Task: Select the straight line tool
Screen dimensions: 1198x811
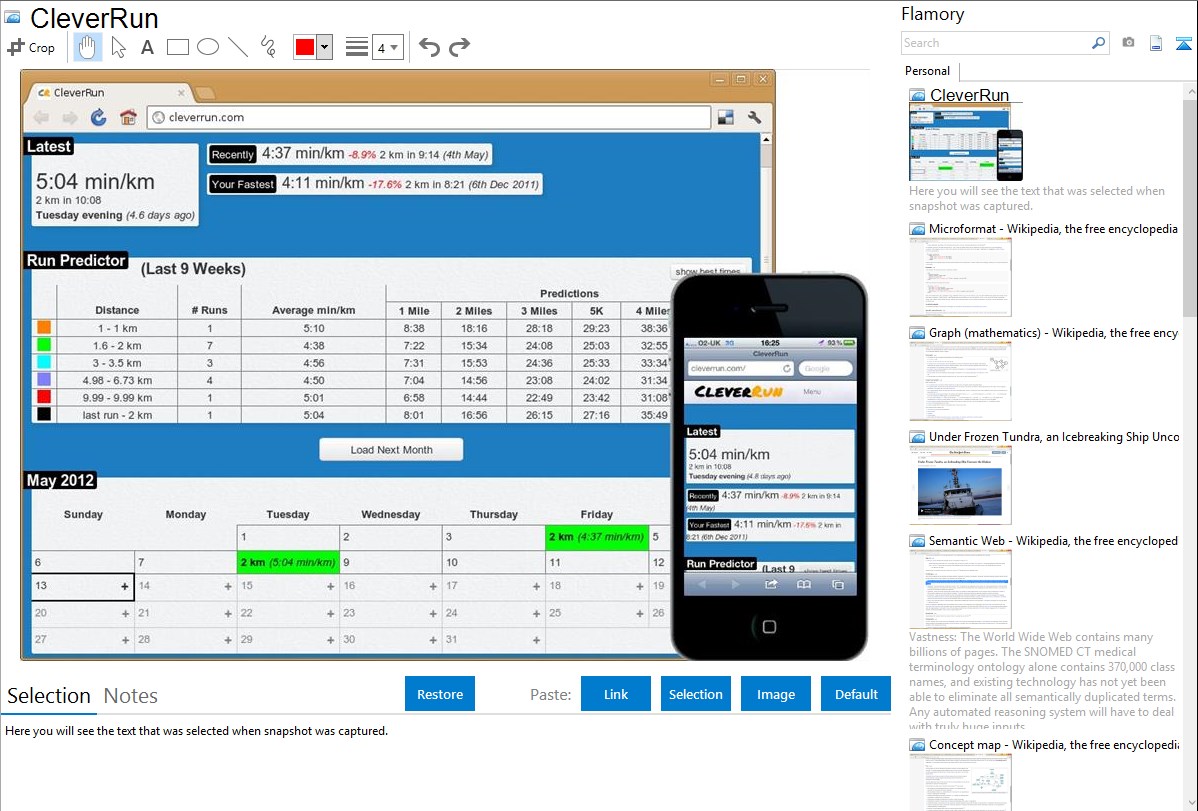Action: click(237, 47)
